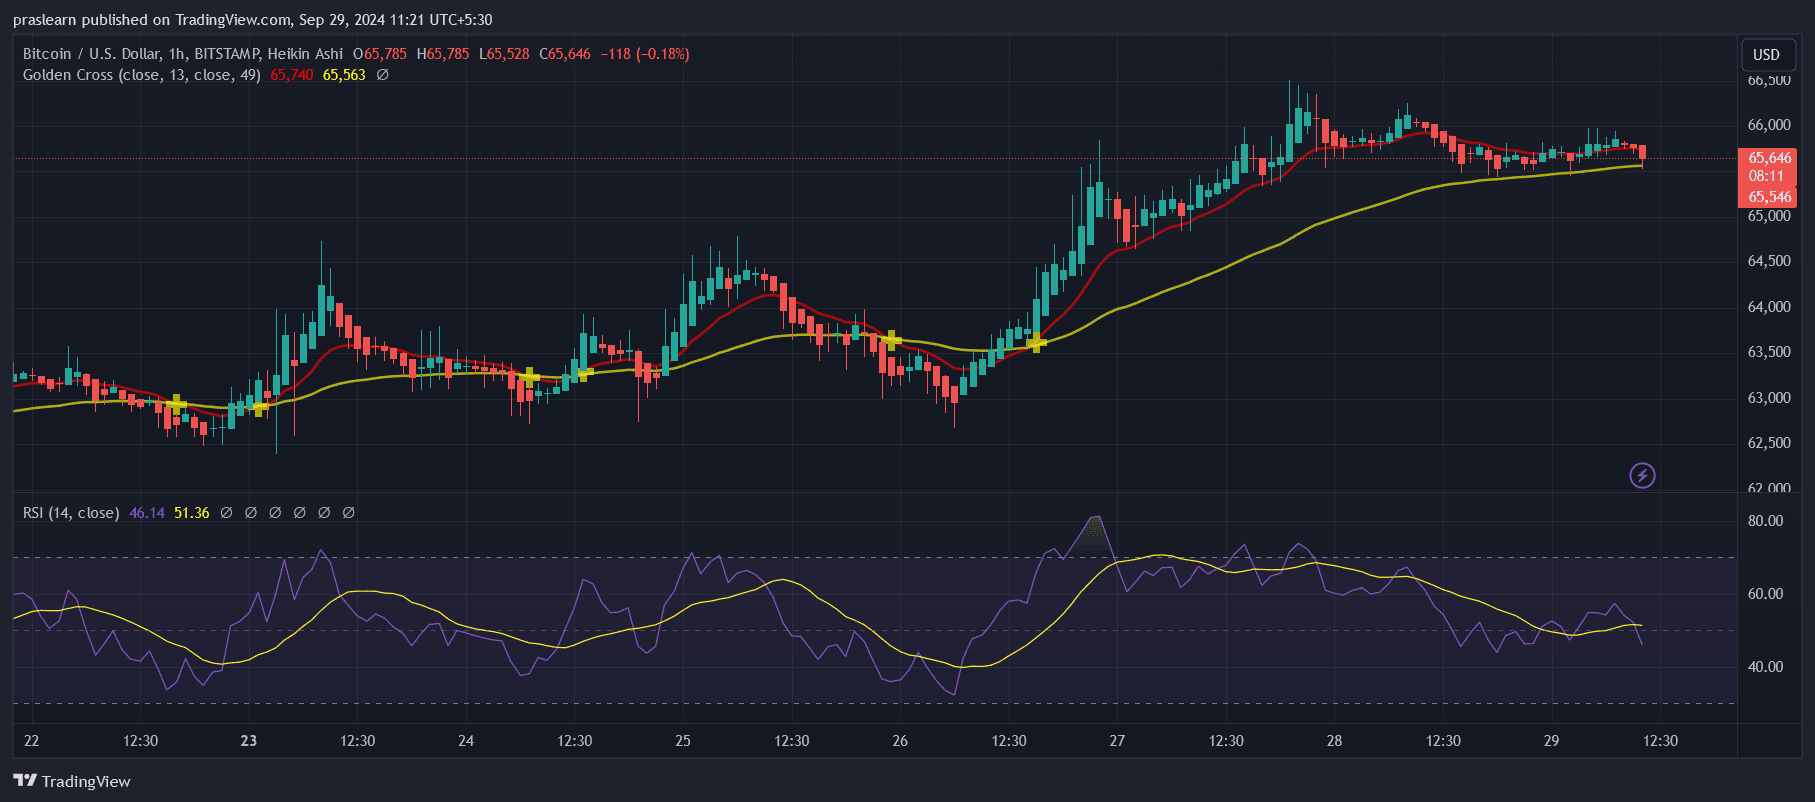
Task: Click the rightmost yellow golden cross marker on chart
Action: point(1036,342)
